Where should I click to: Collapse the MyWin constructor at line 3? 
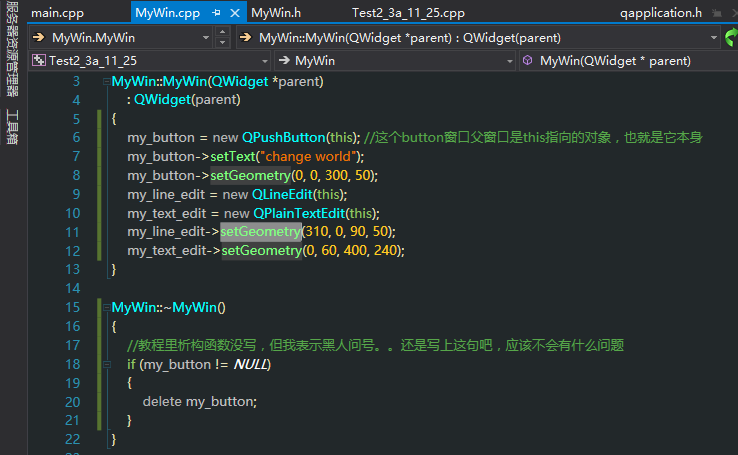tap(107, 81)
